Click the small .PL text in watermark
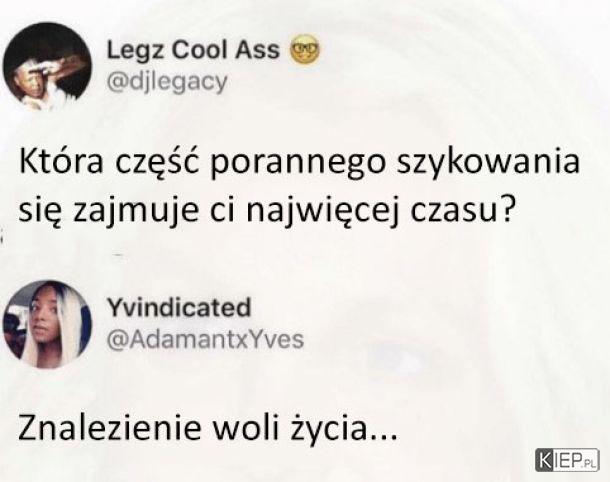This screenshot has height=482, width=610. [589, 463]
